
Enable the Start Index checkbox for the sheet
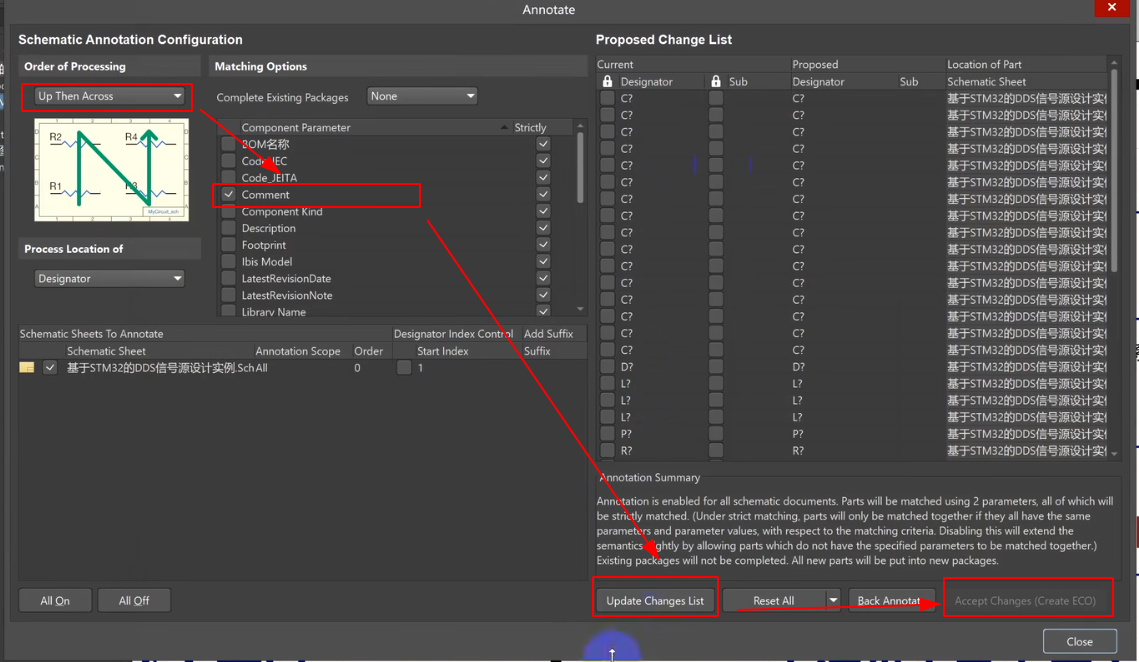coord(404,368)
